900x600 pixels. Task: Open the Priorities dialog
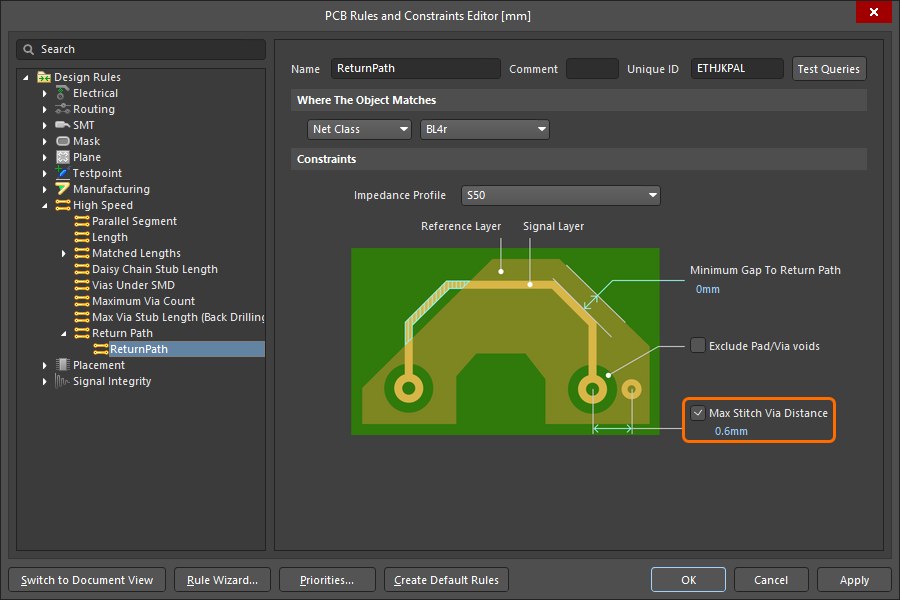click(327, 580)
